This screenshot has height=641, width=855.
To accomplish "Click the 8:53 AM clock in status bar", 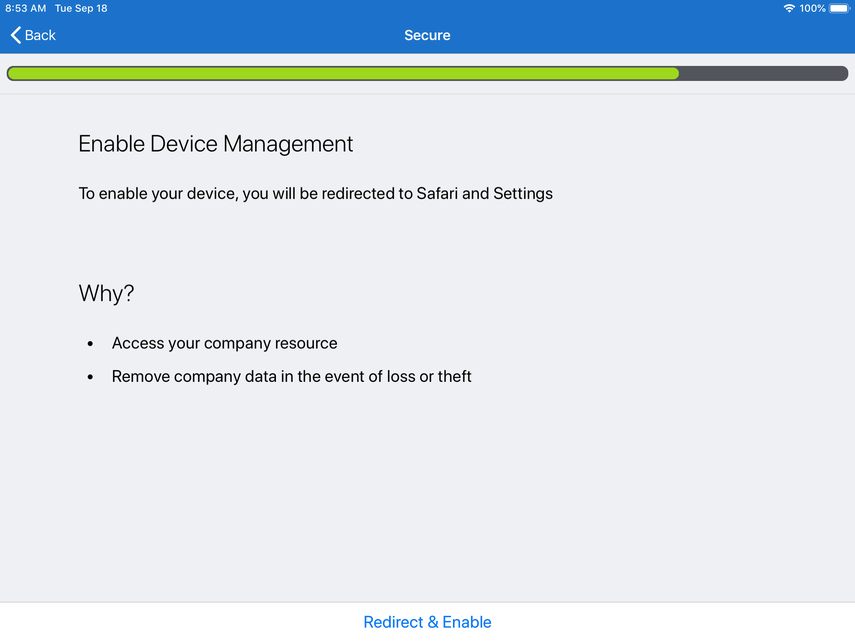I will (26, 8).
